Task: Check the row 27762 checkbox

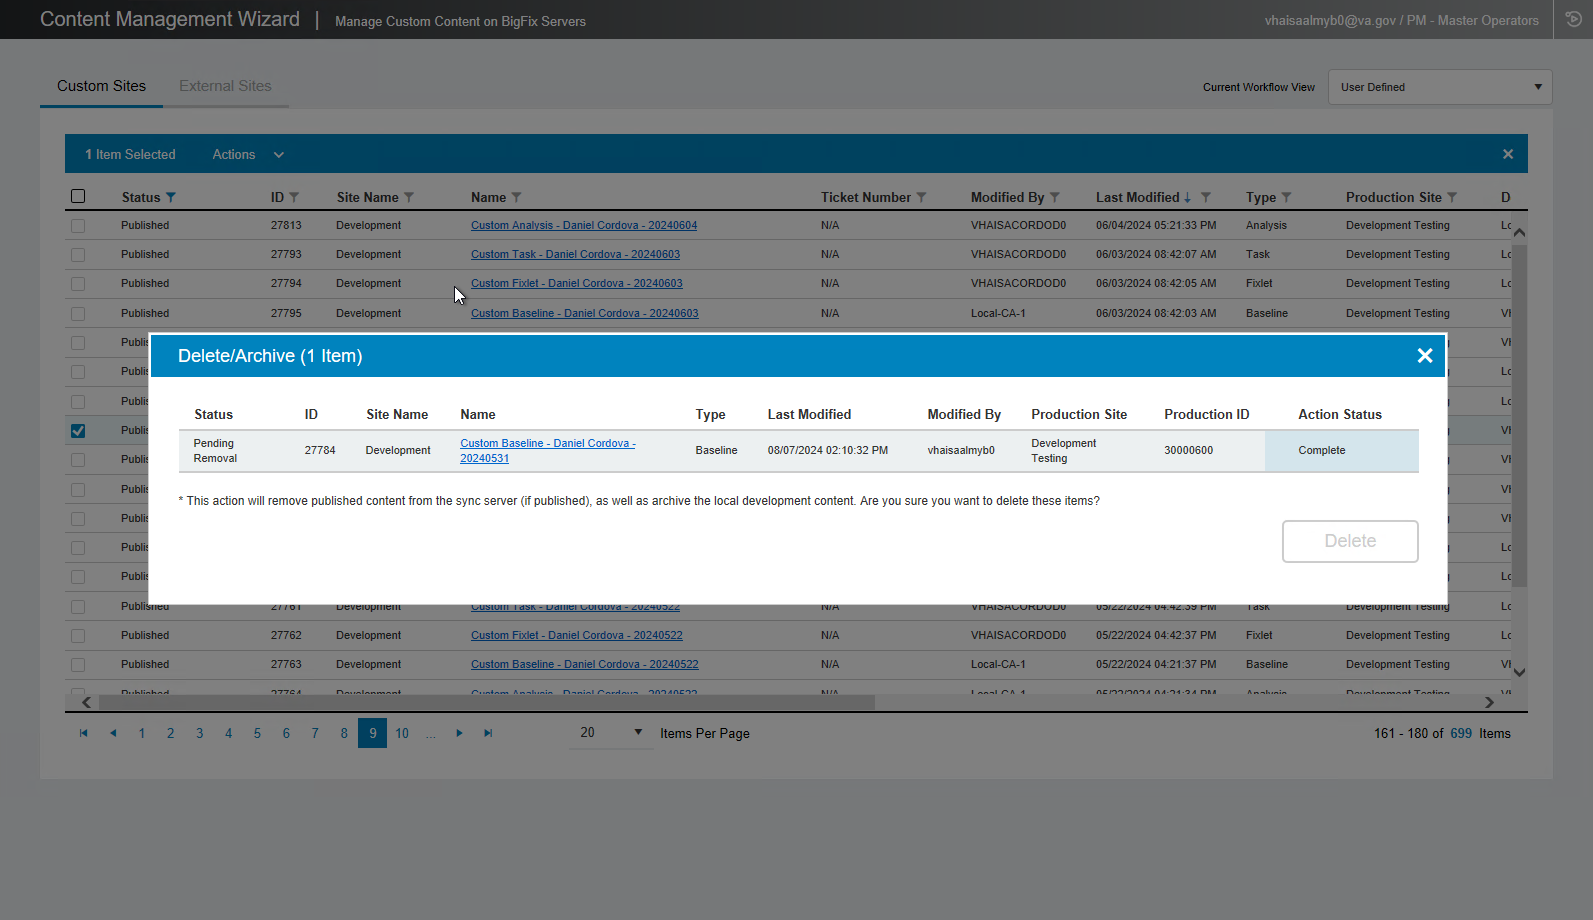Action: pos(78,636)
